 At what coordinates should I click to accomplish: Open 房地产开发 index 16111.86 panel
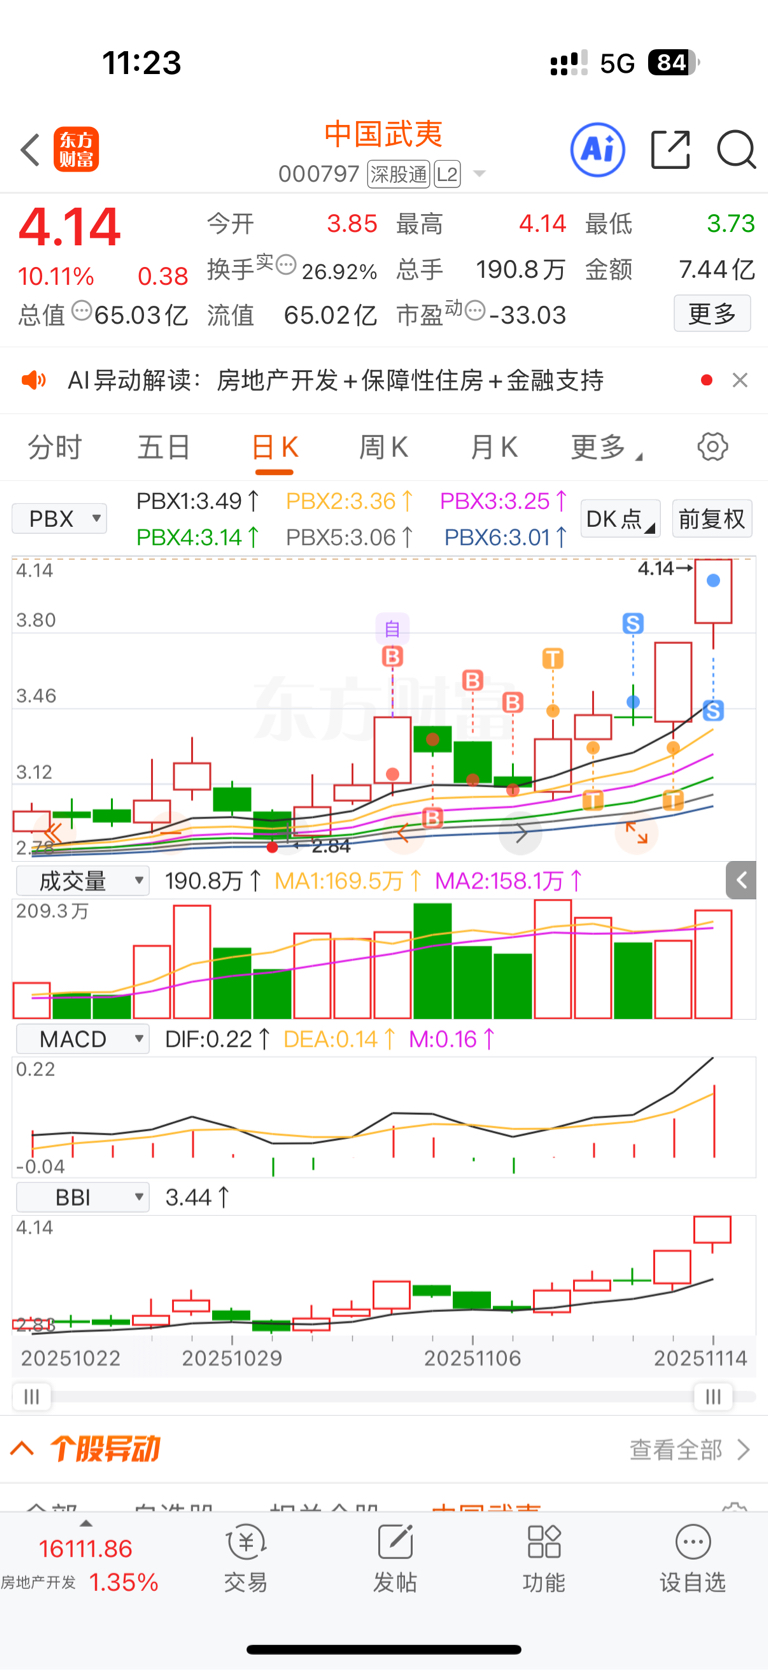click(x=82, y=1564)
